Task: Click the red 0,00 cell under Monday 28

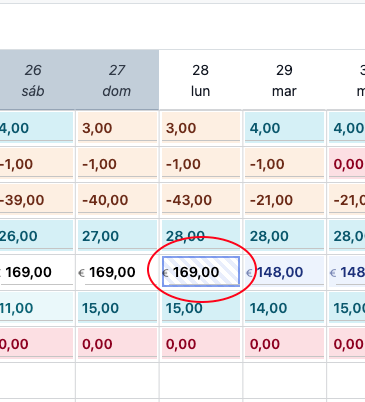Action: click(x=201, y=343)
